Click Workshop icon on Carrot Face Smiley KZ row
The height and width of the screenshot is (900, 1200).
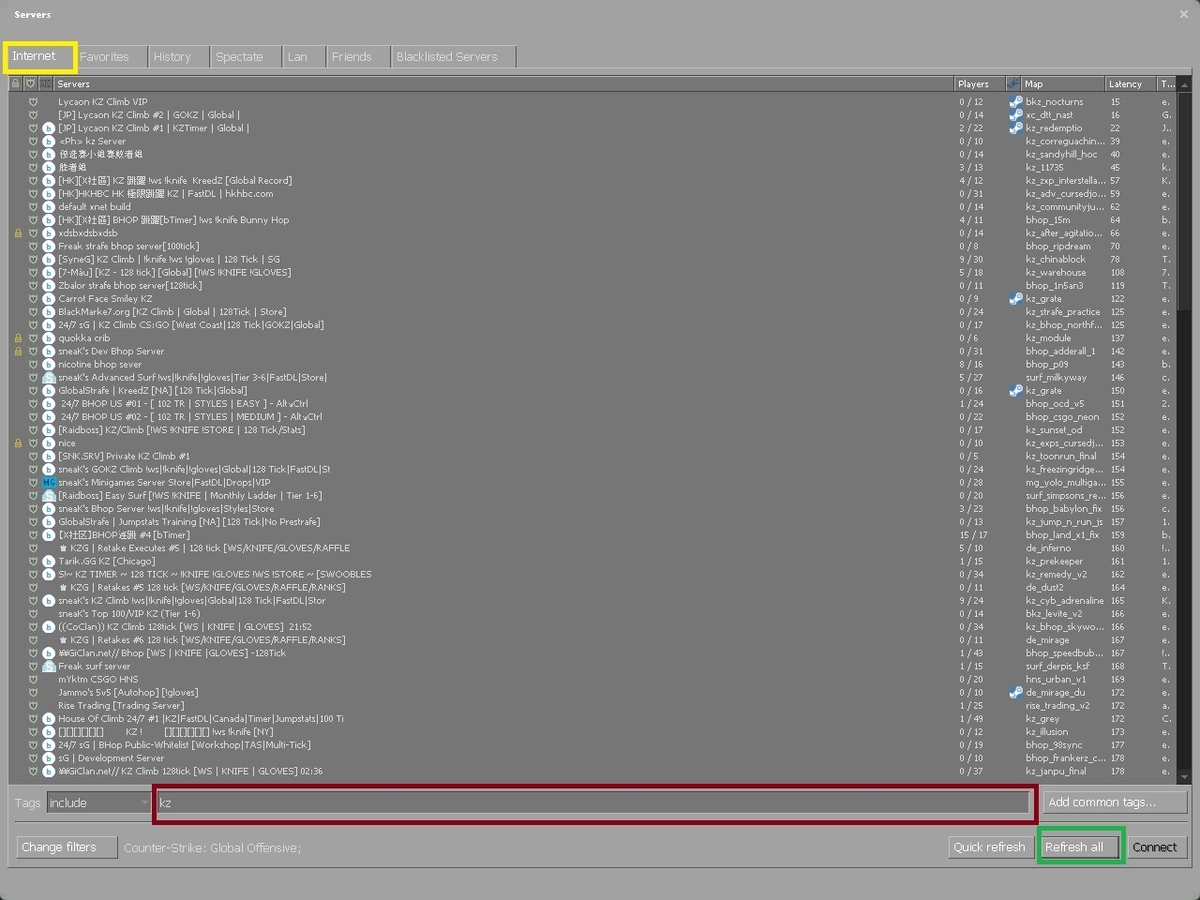[1015, 299]
